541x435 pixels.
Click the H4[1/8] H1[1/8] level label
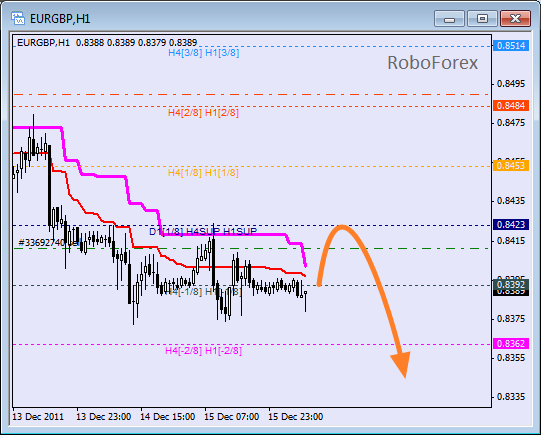tap(203, 173)
